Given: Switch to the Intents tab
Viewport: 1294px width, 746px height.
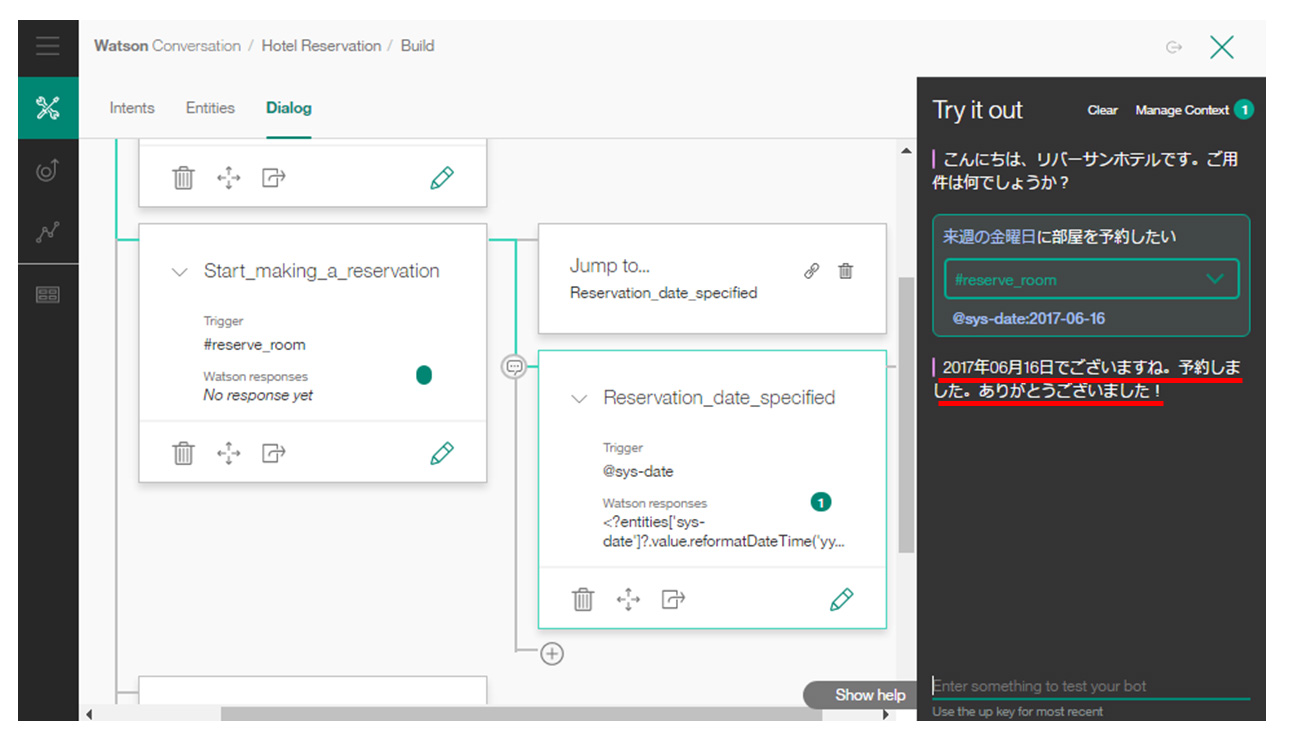Looking at the screenshot, I should click(x=132, y=108).
